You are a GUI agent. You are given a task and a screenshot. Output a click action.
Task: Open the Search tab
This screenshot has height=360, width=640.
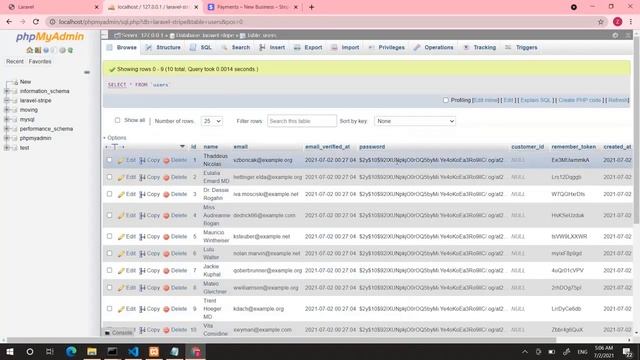236,48
